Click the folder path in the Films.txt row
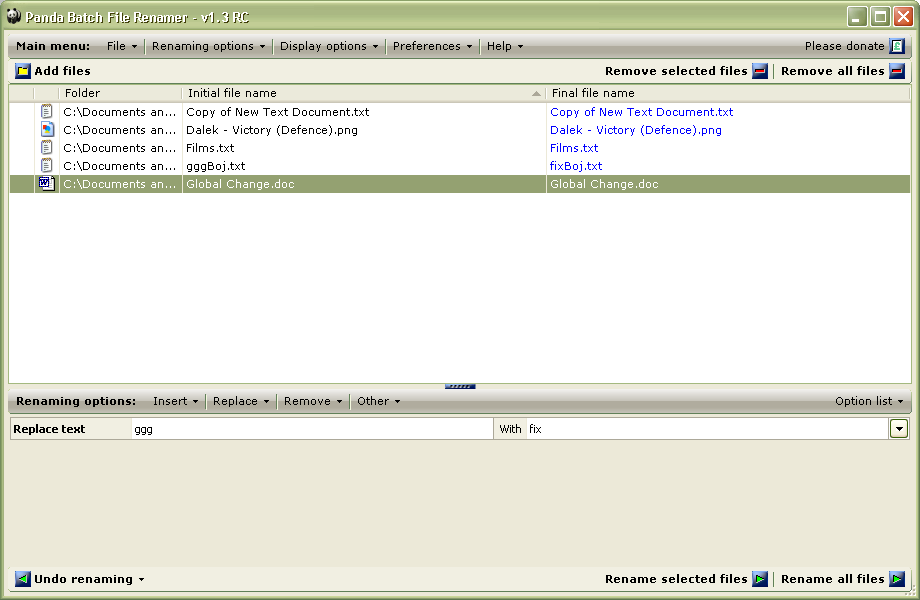 [x=120, y=148]
